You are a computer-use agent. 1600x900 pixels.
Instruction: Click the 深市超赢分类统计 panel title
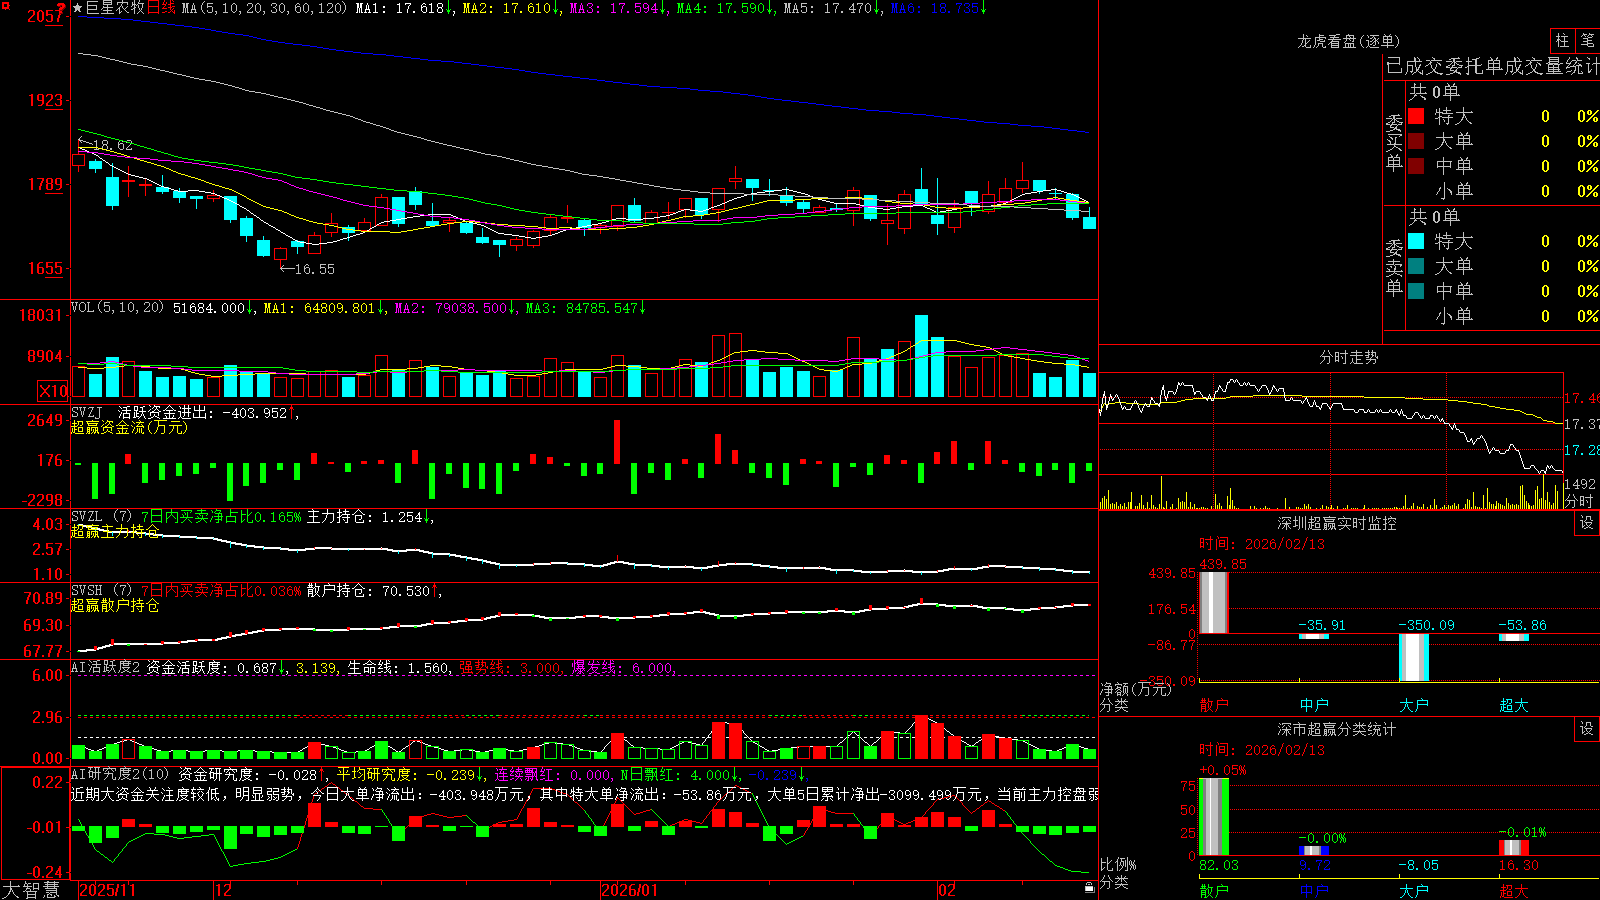[x=1337, y=729]
